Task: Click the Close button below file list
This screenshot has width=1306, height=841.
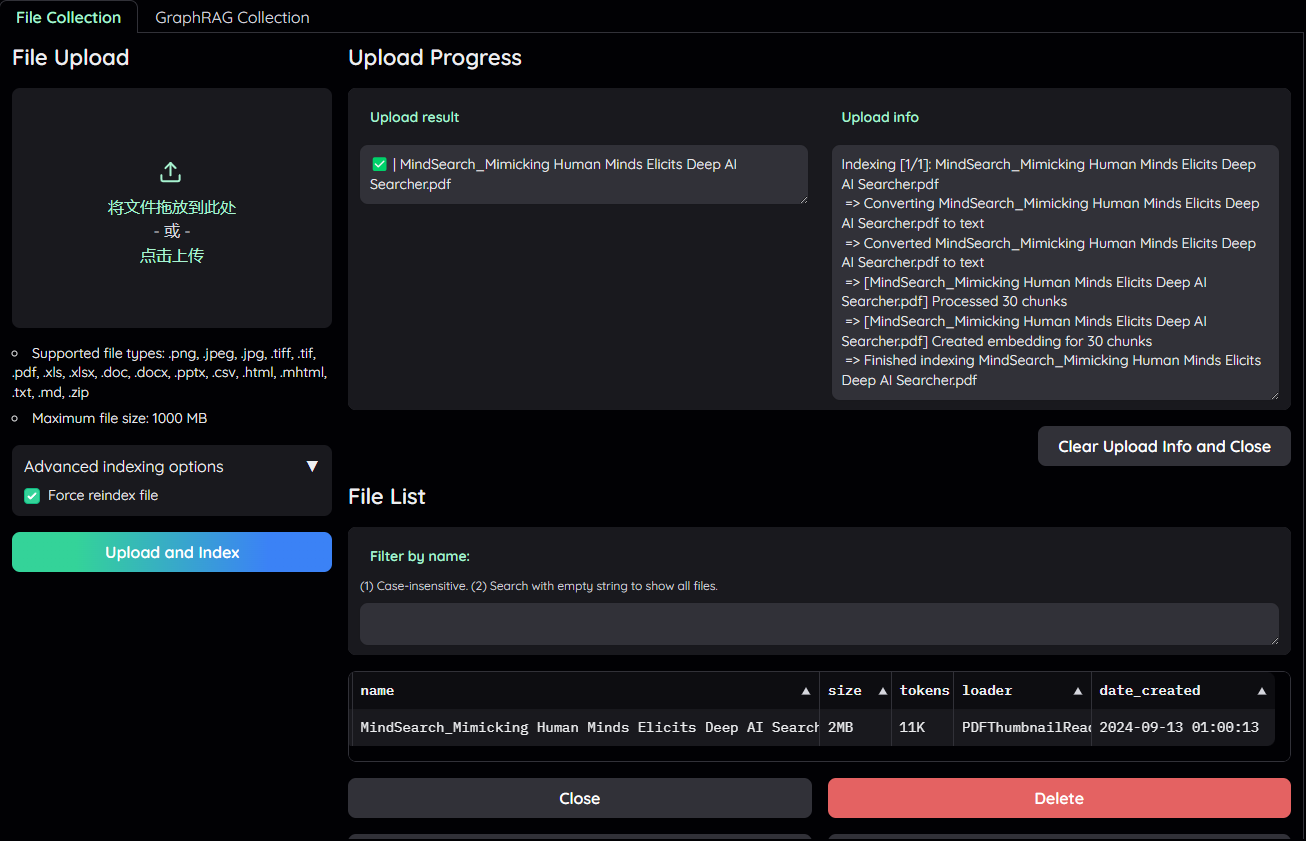Action: [580, 798]
